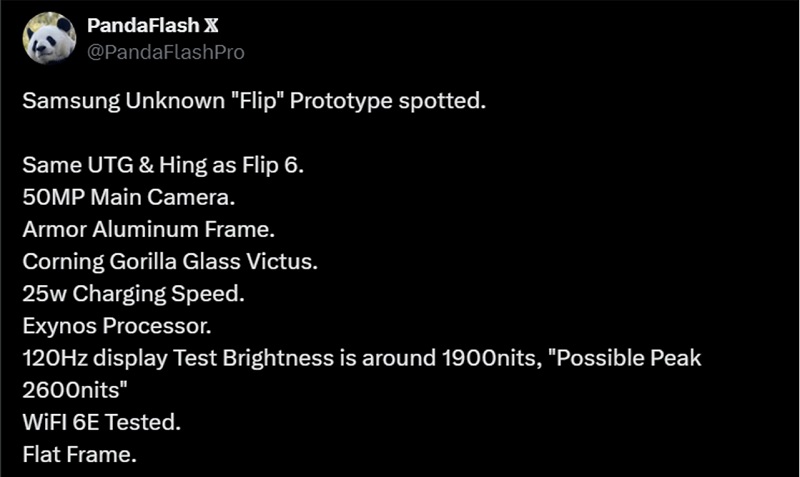This screenshot has height=477, width=800.
Task: Select the '25w Charging Speed' line
Action: tap(133, 294)
